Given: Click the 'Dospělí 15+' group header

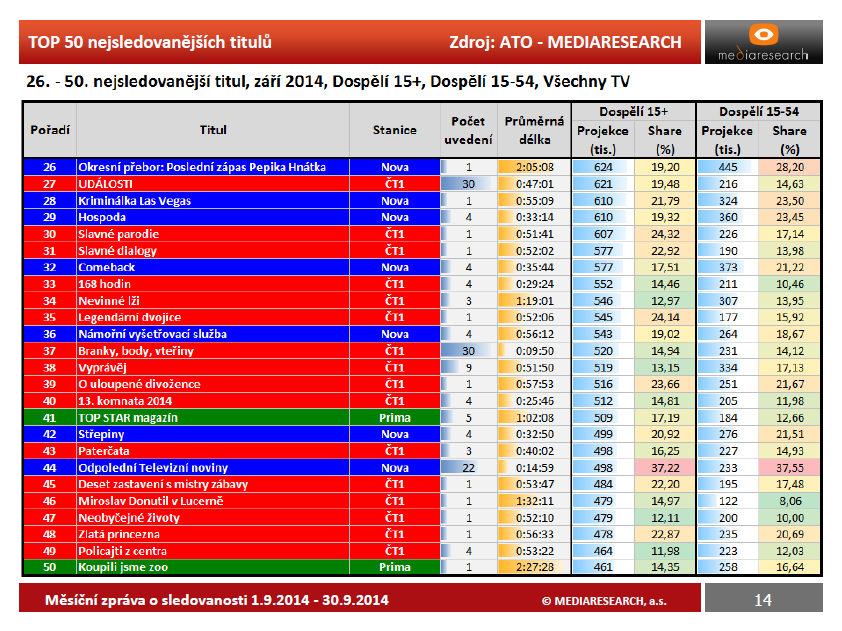Looking at the screenshot, I should pyautogui.click(x=634, y=112).
